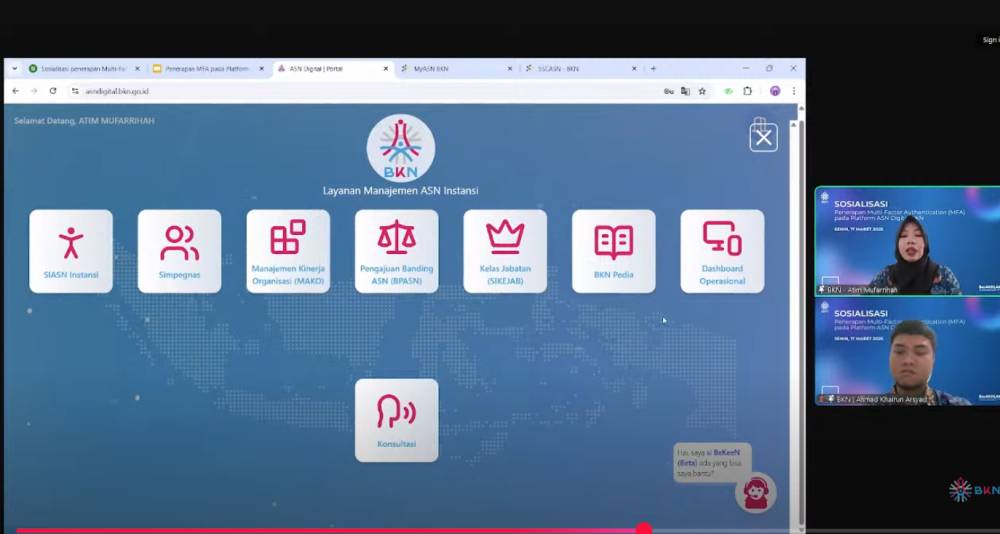Screen dimensions: 1000x534
Task: Switch to the MyASN BKN tab
Action: coord(457,68)
